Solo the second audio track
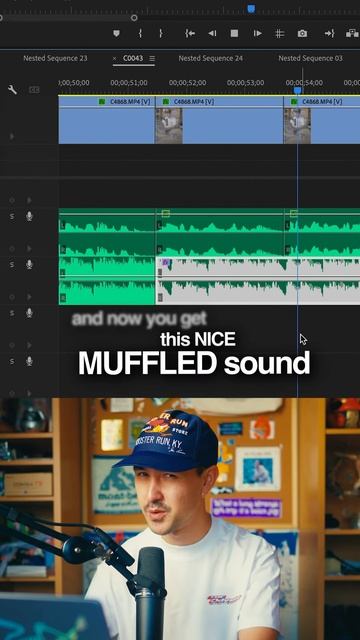 [12, 264]
